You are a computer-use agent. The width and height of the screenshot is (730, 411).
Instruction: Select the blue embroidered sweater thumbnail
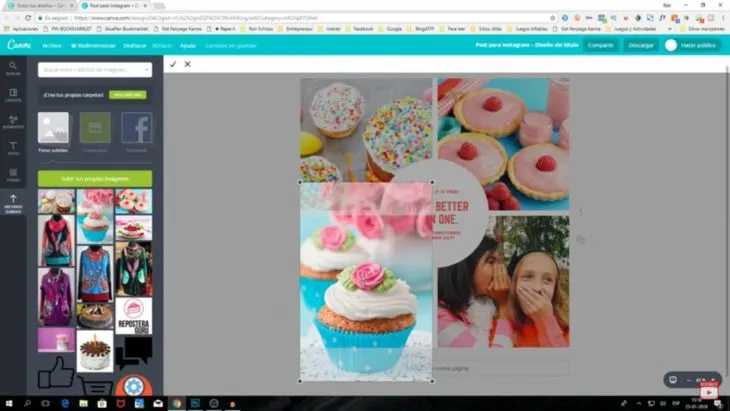95,273
